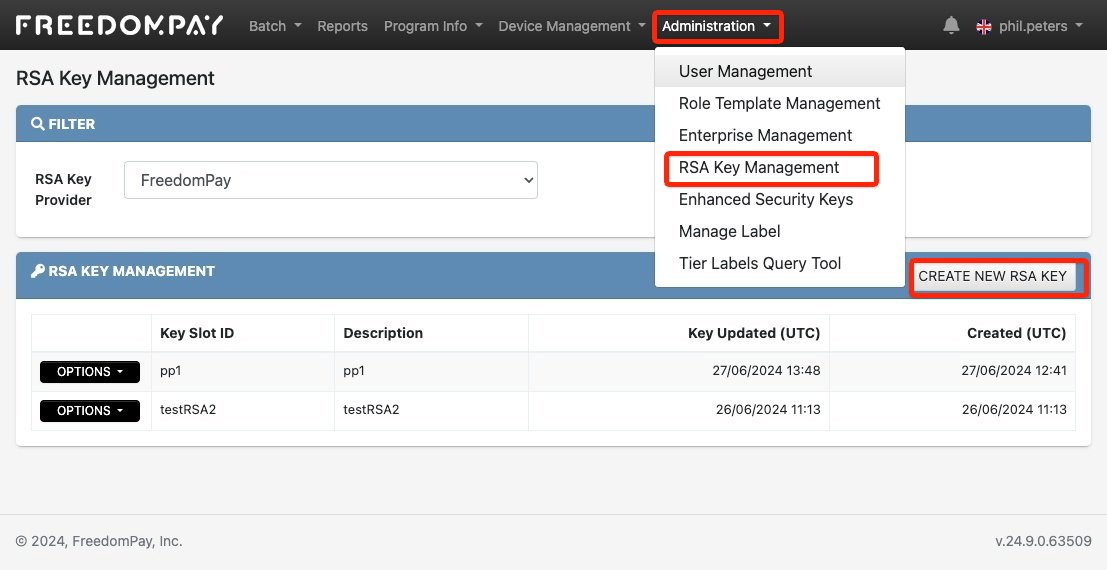1107x570 pixels.
Task: Click the key icon in panel header
Action: (37, 271)
